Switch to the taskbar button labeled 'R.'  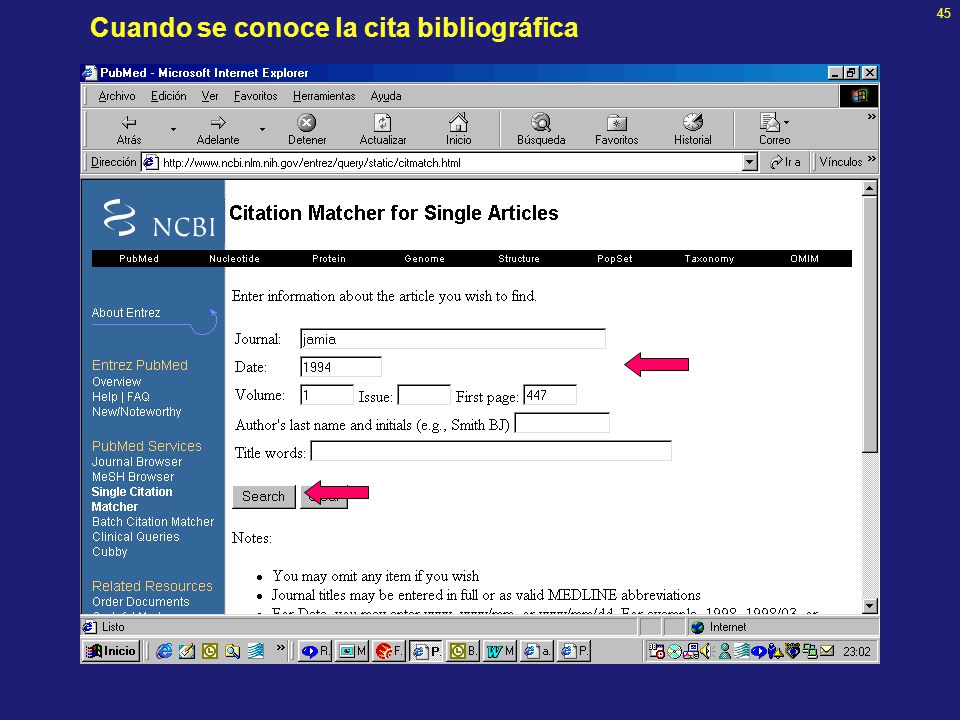click(315, 651)
